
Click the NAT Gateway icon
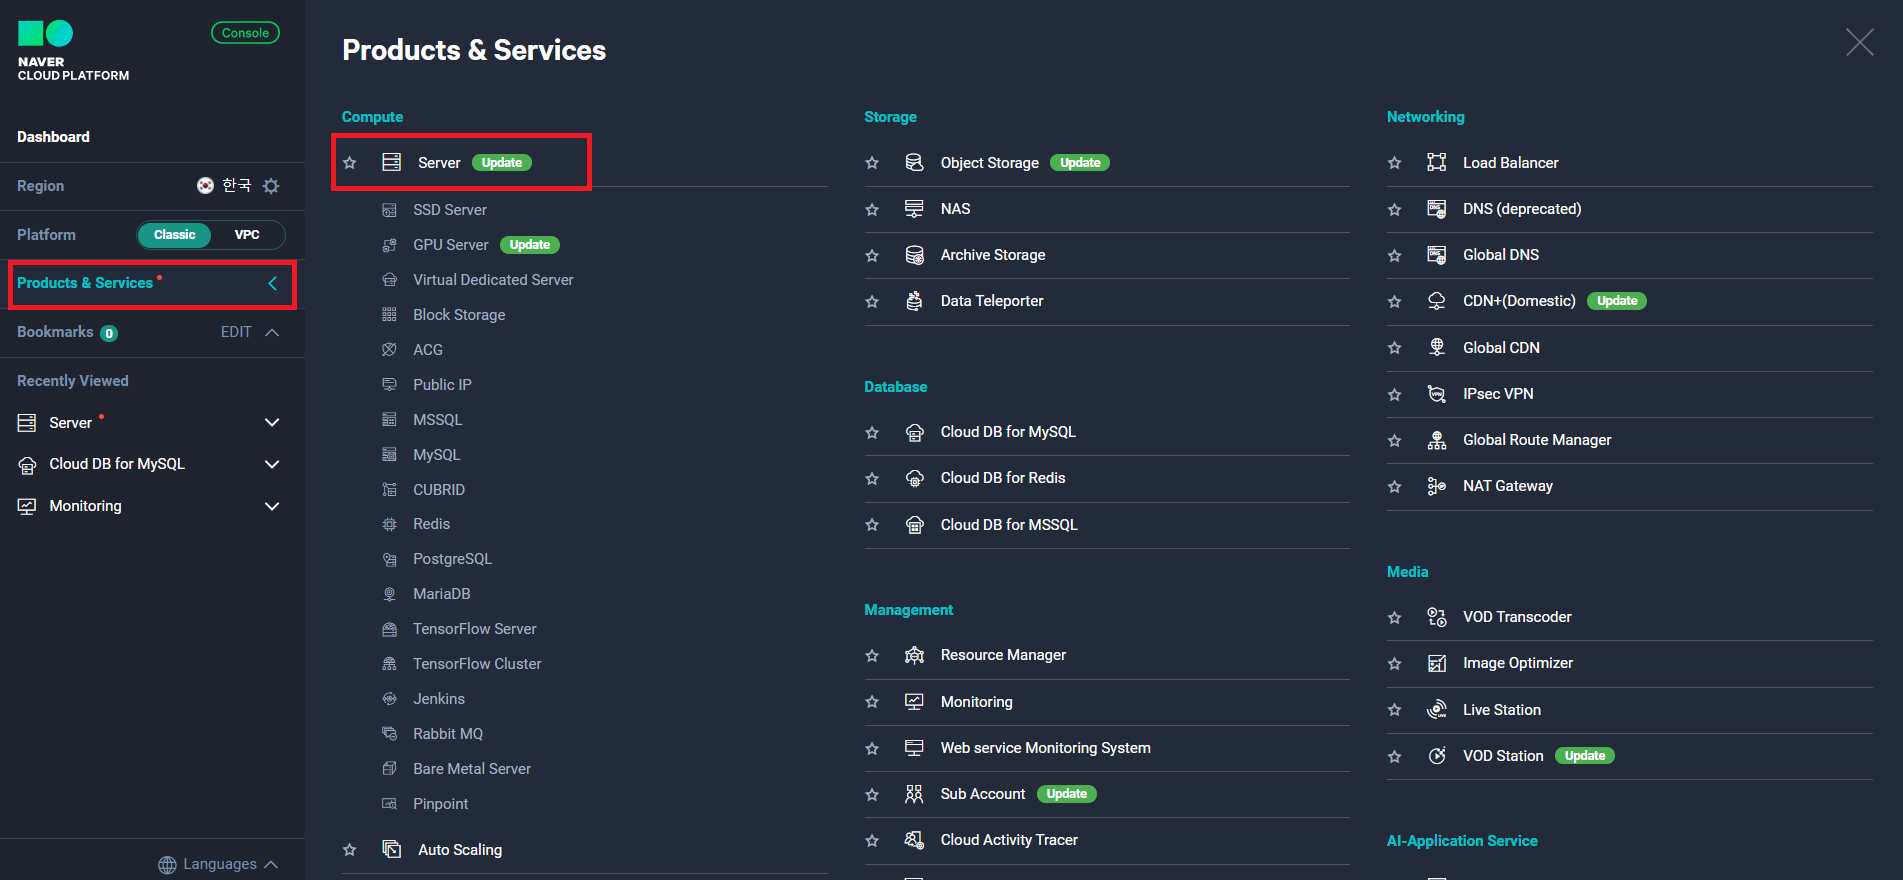1437,486
